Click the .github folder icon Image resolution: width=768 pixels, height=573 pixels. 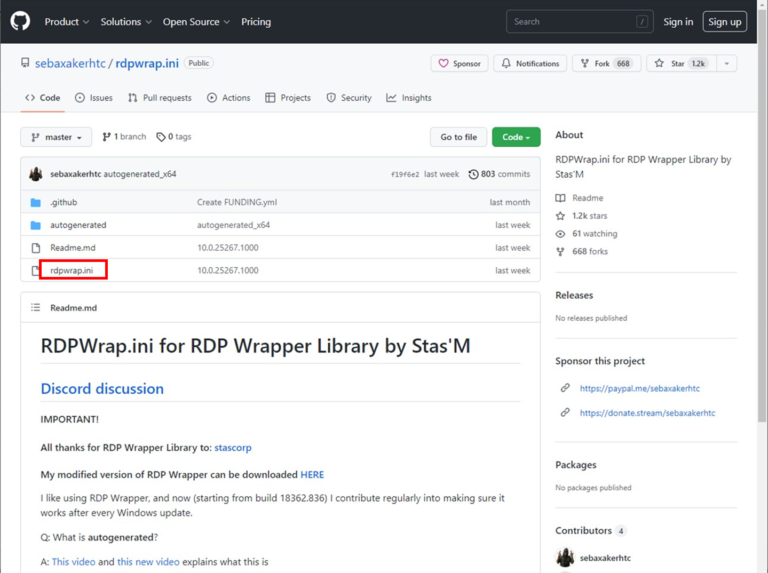[x=36, y=202]
